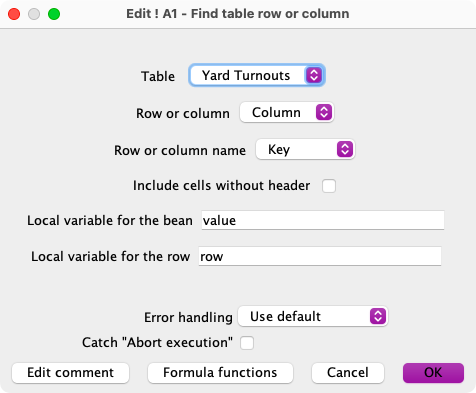
Task: Confirm changes with the OK button
Action: click(x=433, y=373)
